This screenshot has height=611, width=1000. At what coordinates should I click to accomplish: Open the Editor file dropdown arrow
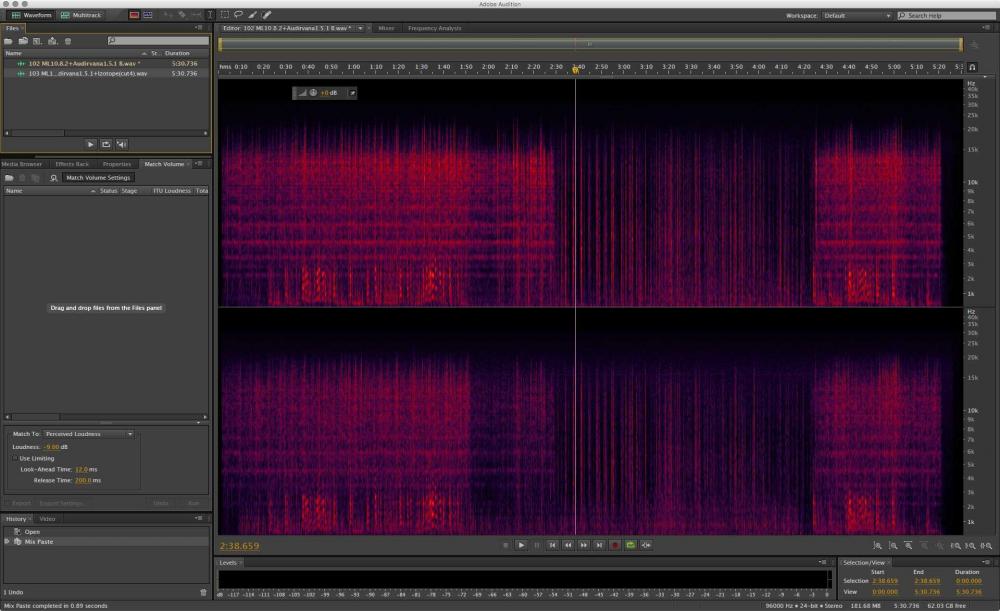(x=360, y=28)
